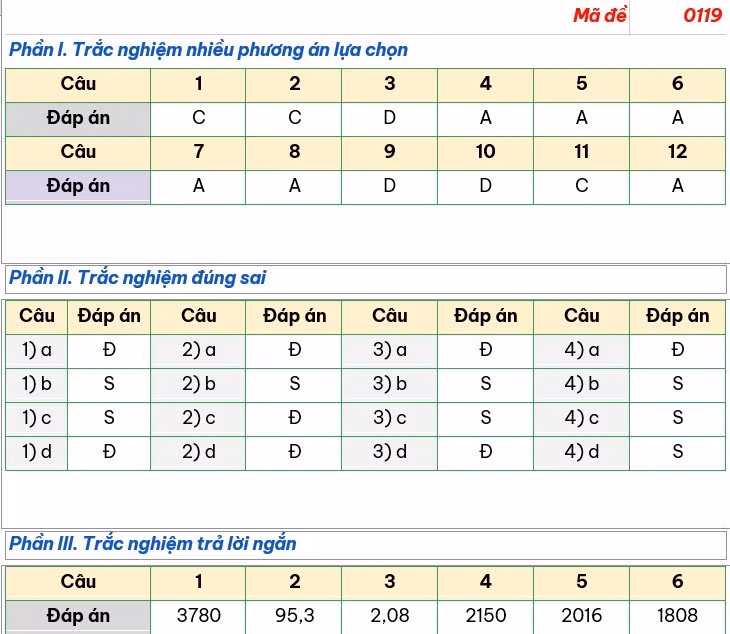Click cell '4) c' in Part II
730x634 pixels.
tap(581, 418)
